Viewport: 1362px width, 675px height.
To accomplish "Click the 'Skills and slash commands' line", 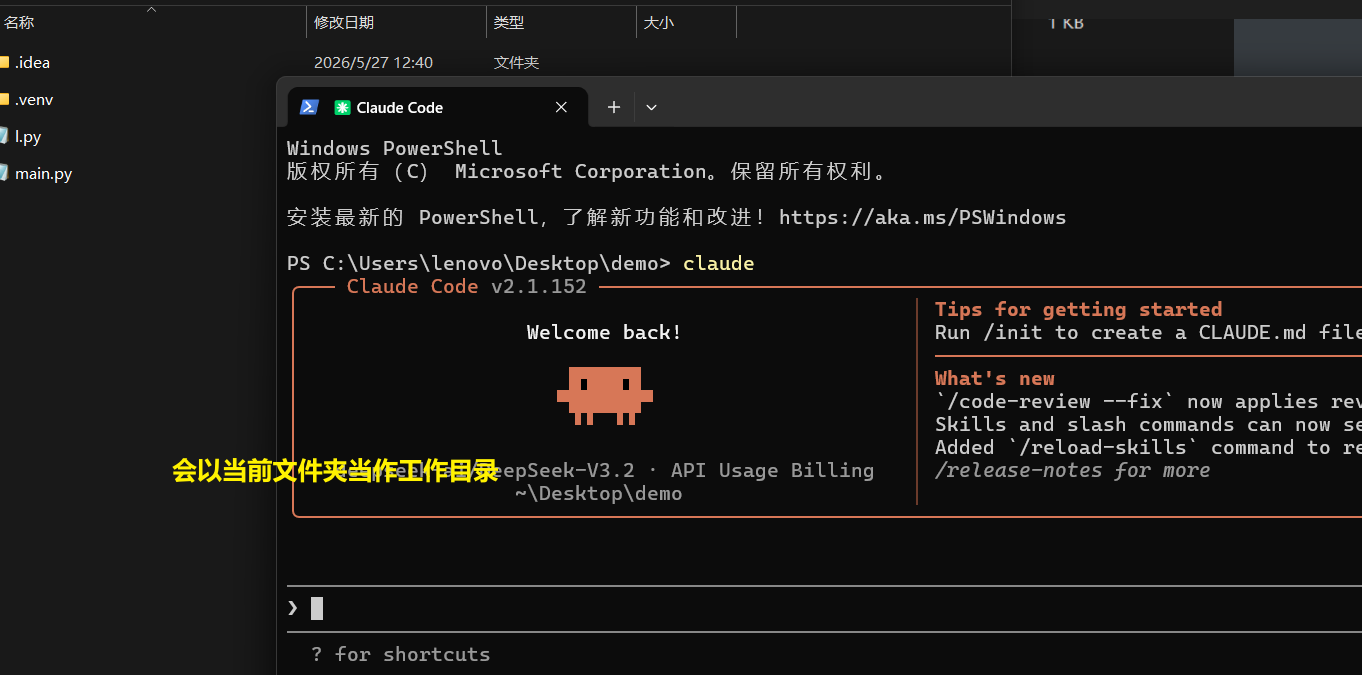I will tap(1148, 424).
